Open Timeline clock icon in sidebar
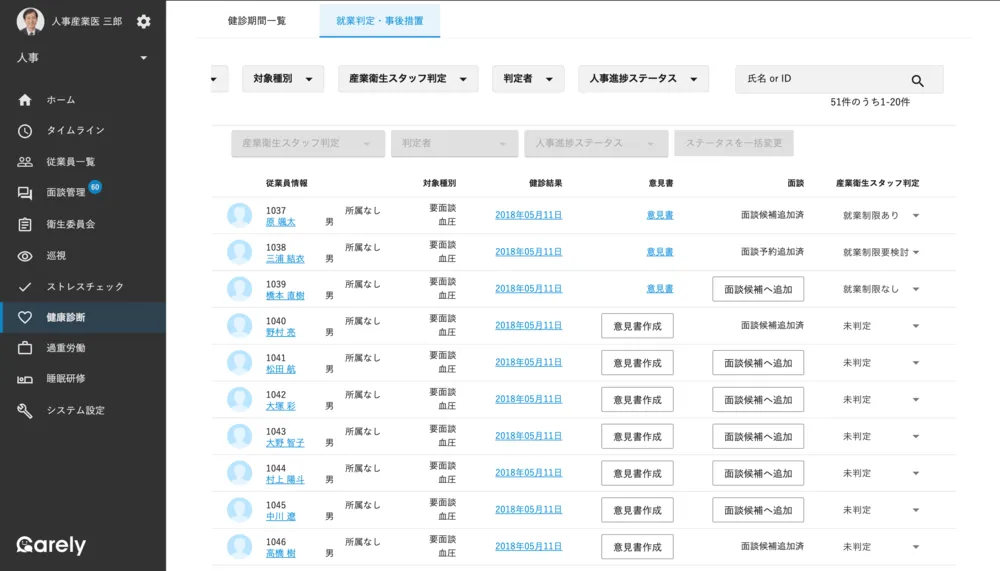Screen dimensions: 1000x571 point(25,131)
